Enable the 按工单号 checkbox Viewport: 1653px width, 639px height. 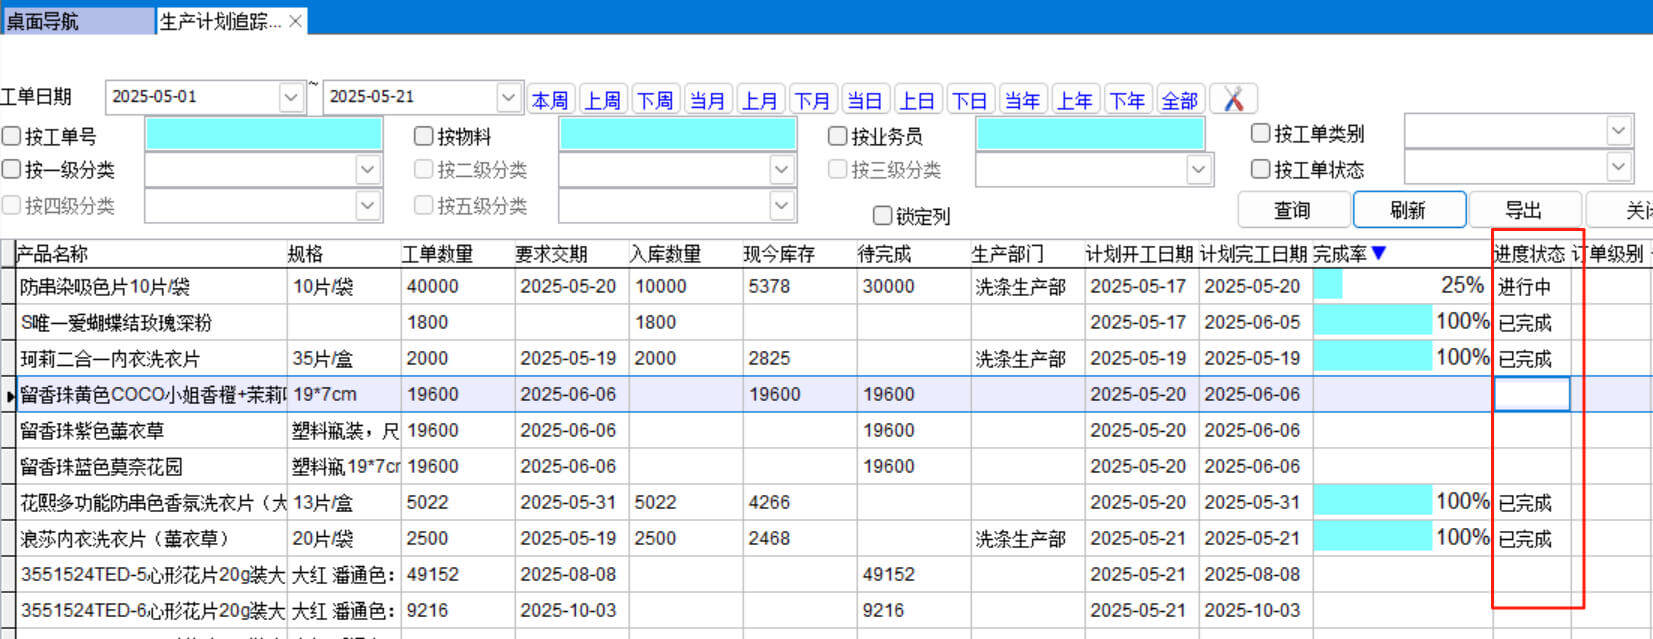[12, 136]
